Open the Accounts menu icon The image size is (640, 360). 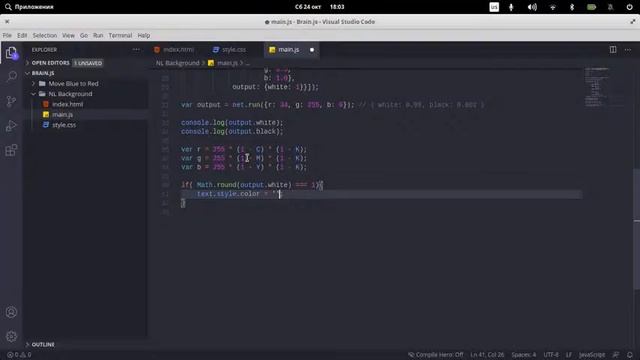[x=11, y=312]
